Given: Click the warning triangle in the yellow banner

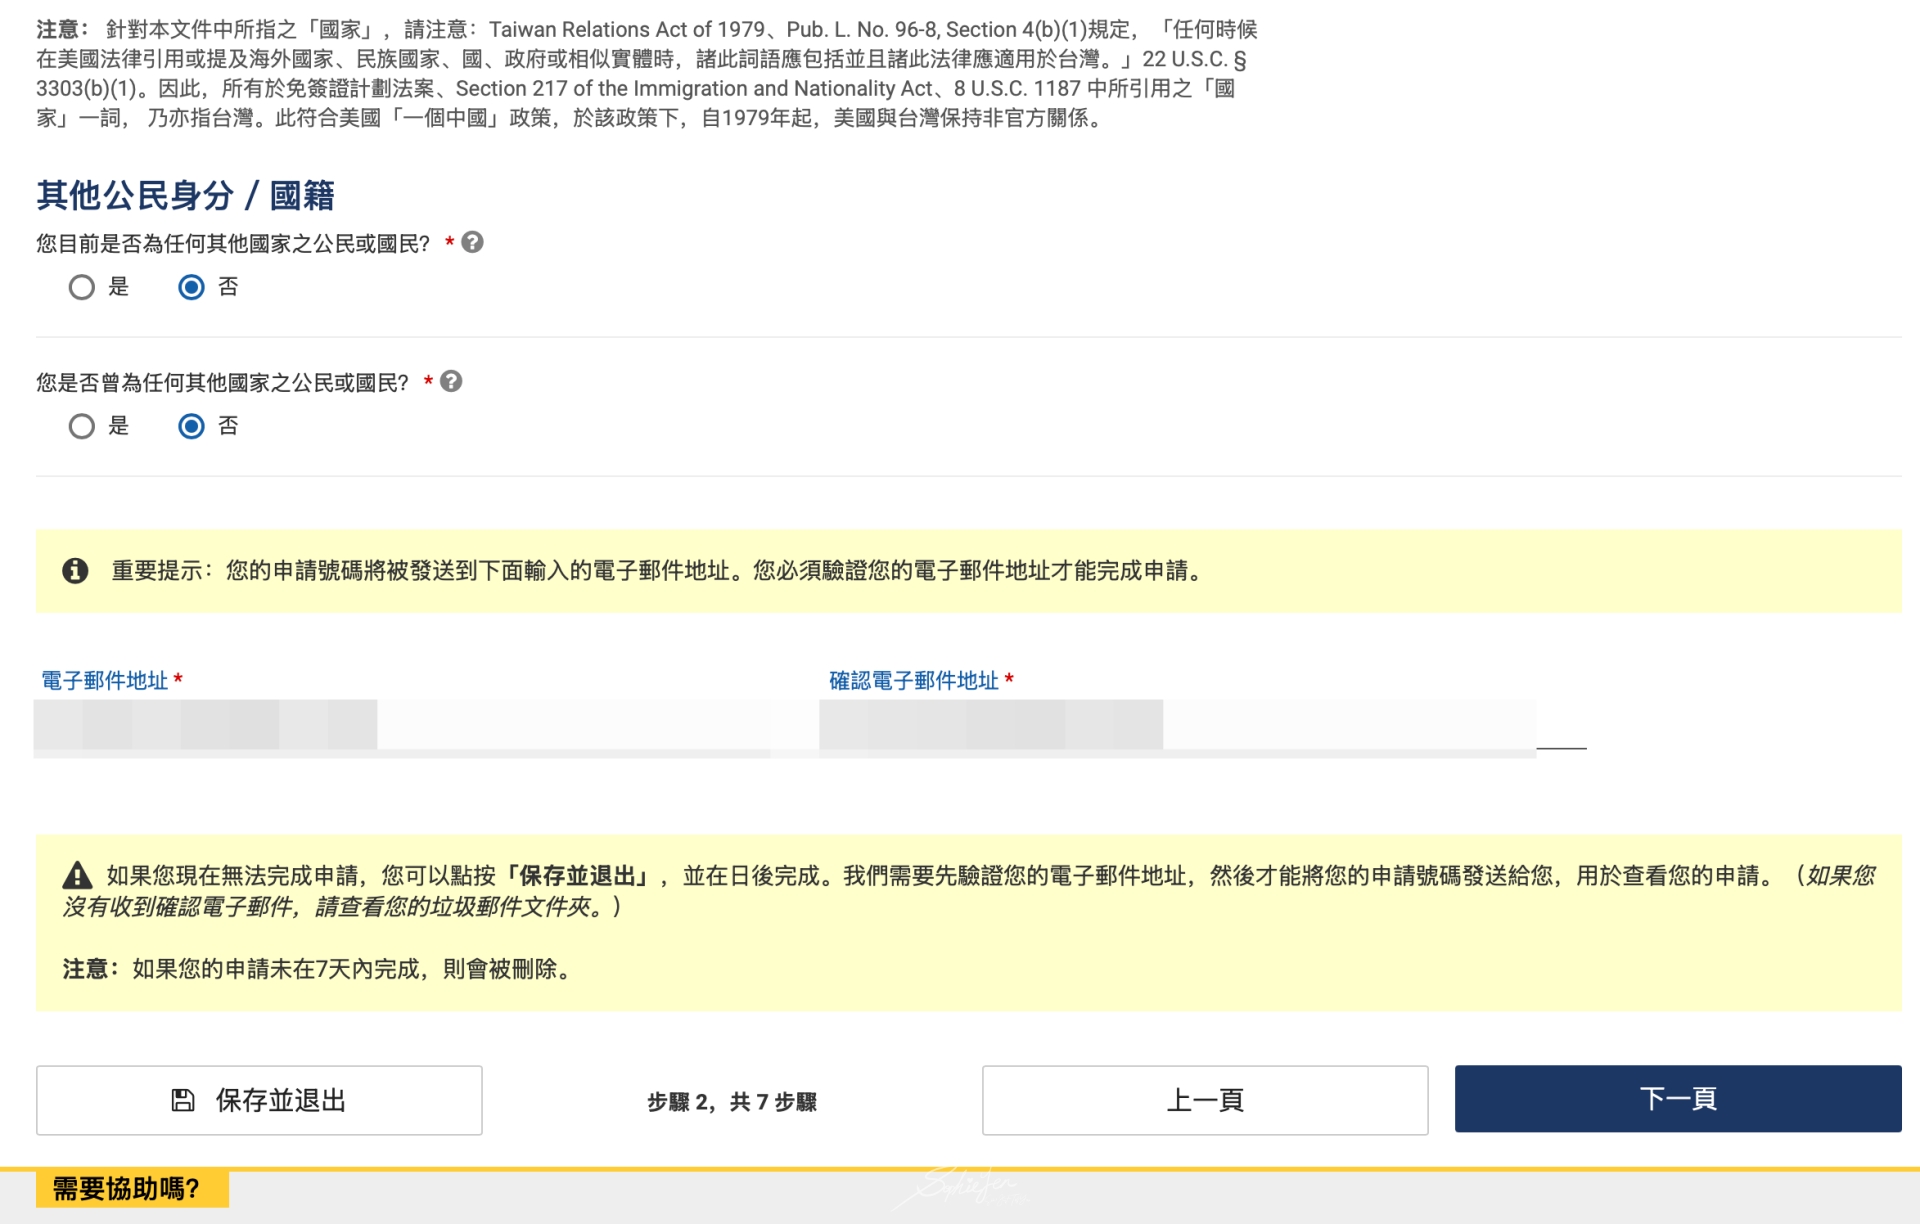Looking at the screenshot, I should [x=75, y=879].
